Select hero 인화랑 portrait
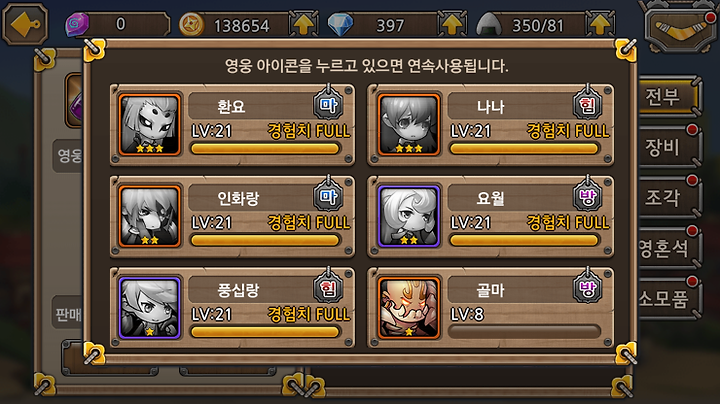This screenshot has width=720, height=404. [149, 216]
